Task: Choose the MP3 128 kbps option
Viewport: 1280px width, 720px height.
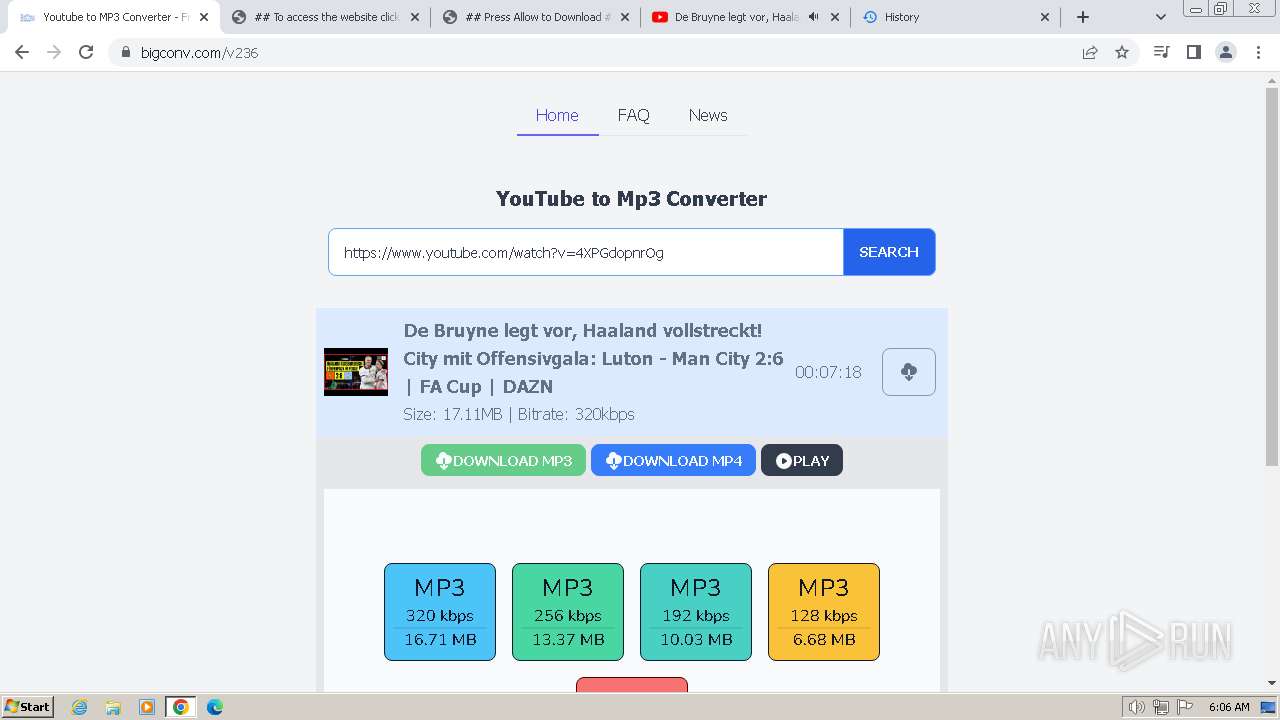Action: point(824,612)
